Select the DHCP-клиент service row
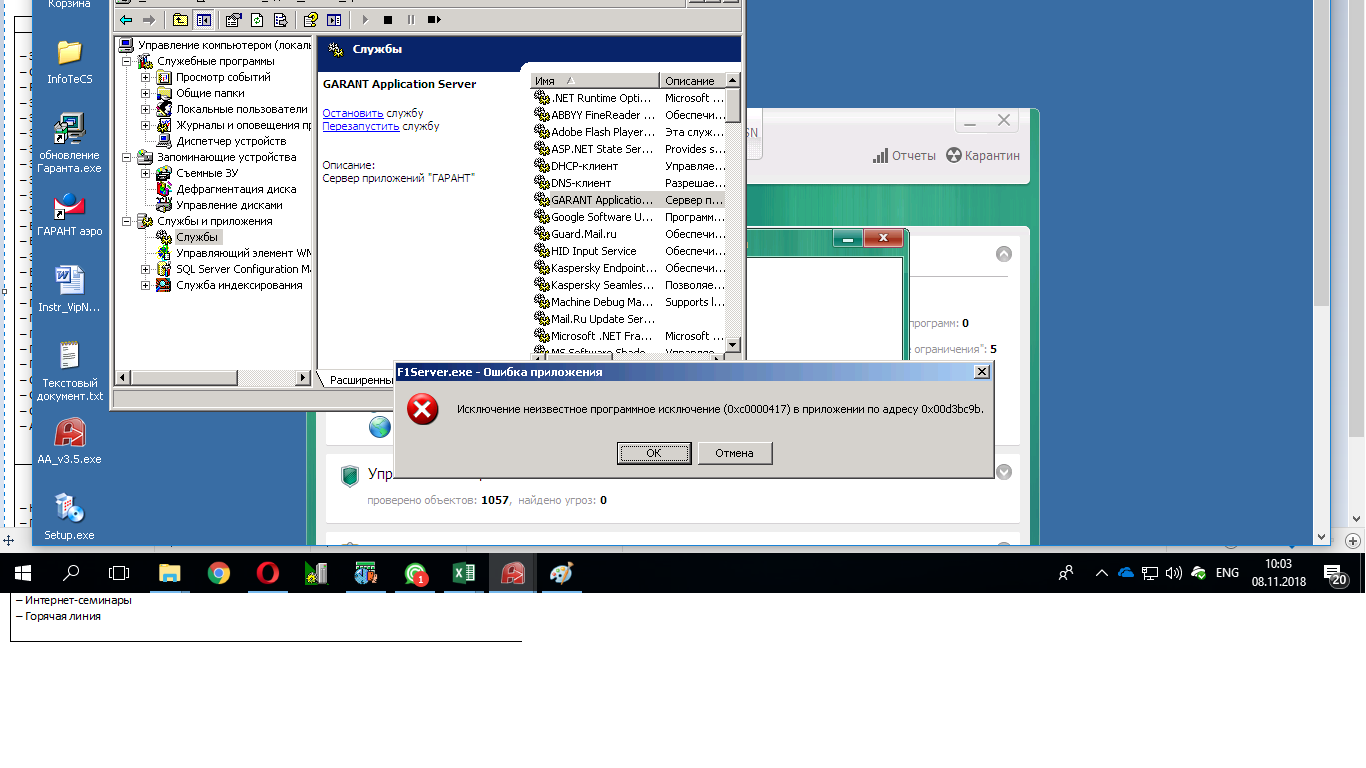Image resolution: width=1366 pixels, height=768 pixels. (x=629, y=166)
